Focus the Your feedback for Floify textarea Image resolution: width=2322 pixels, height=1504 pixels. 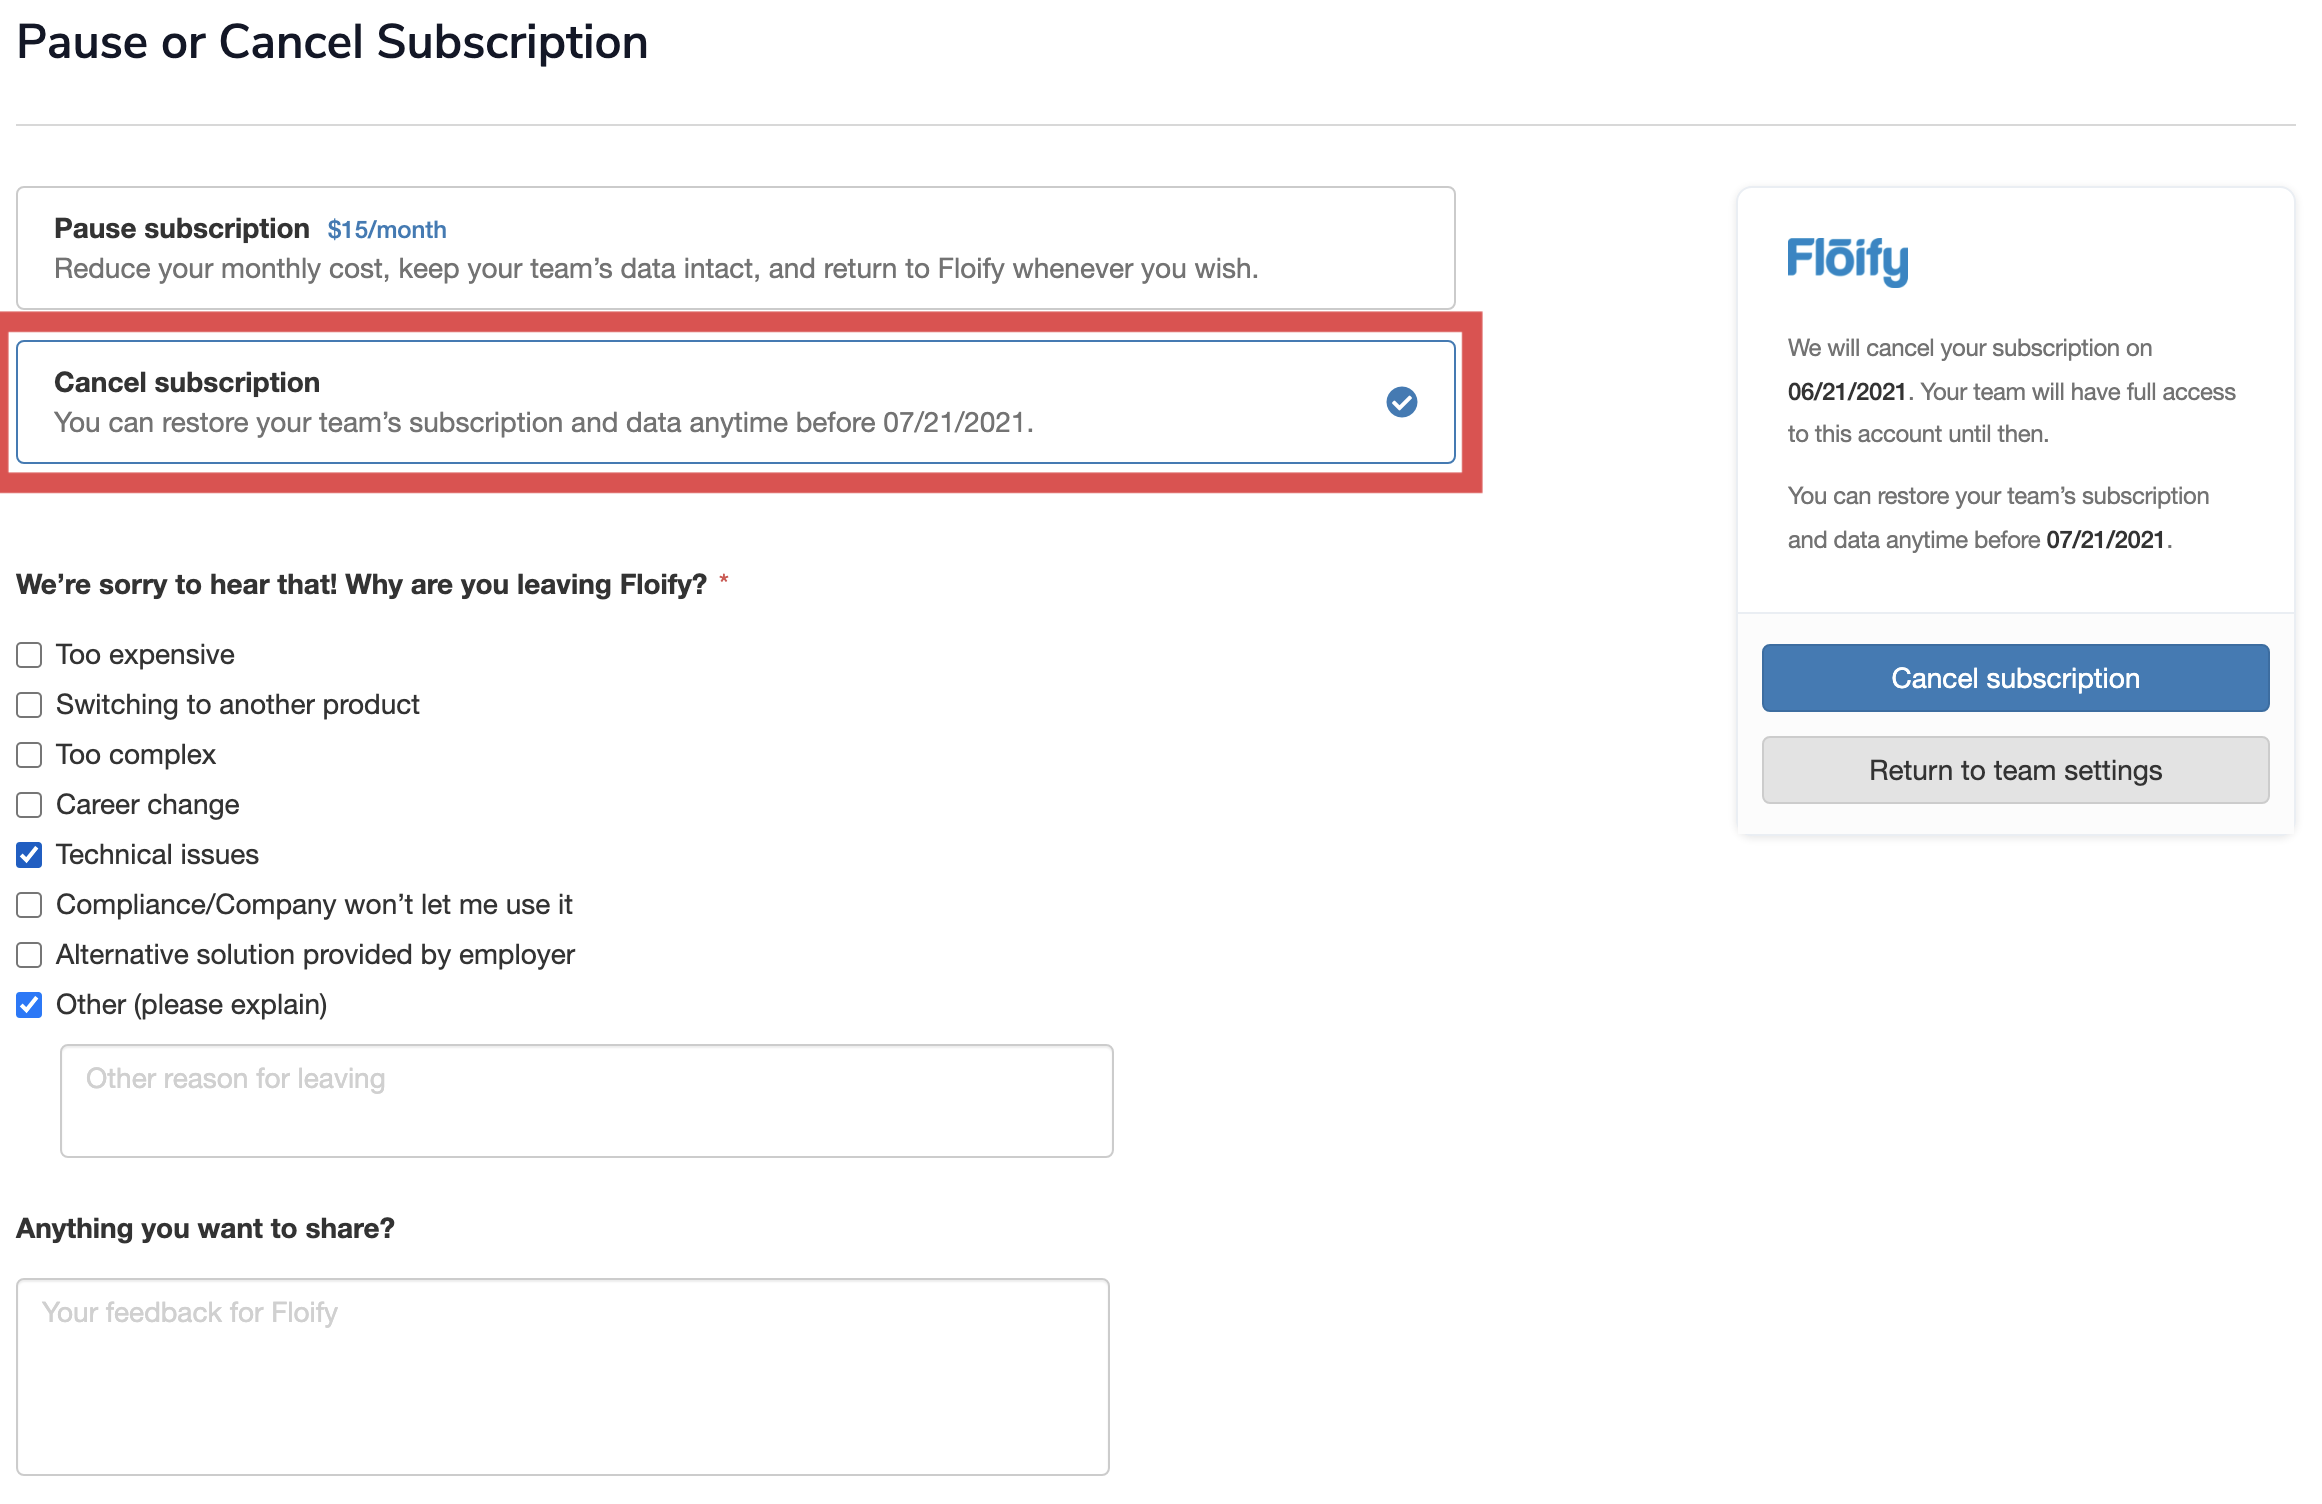562,1376
